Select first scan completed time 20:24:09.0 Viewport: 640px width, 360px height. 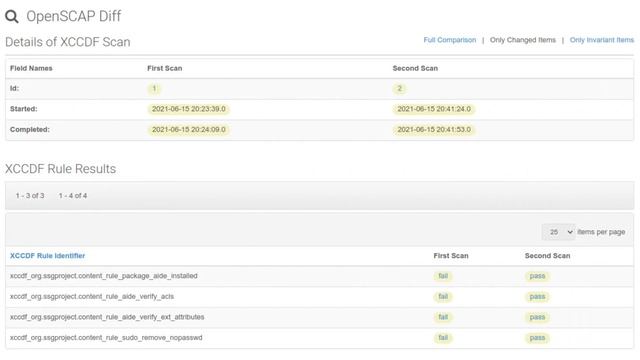tap(189, 129)
